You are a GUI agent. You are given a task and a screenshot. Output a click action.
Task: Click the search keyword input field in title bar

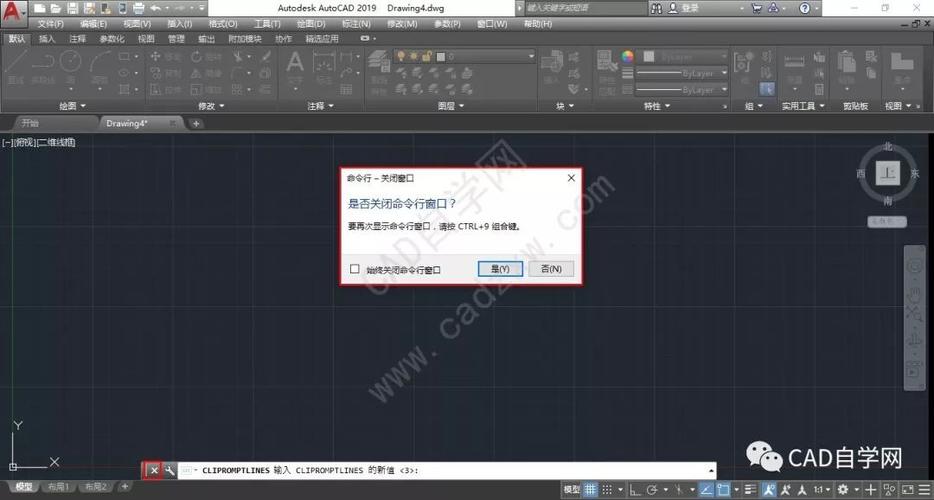point(584,8)
